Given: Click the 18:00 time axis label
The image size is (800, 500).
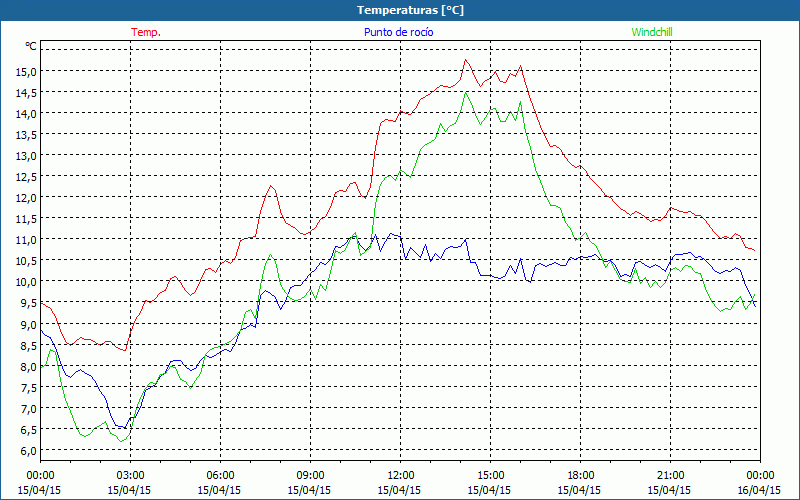Looking at the screenshot, I should tap(580, 475).
